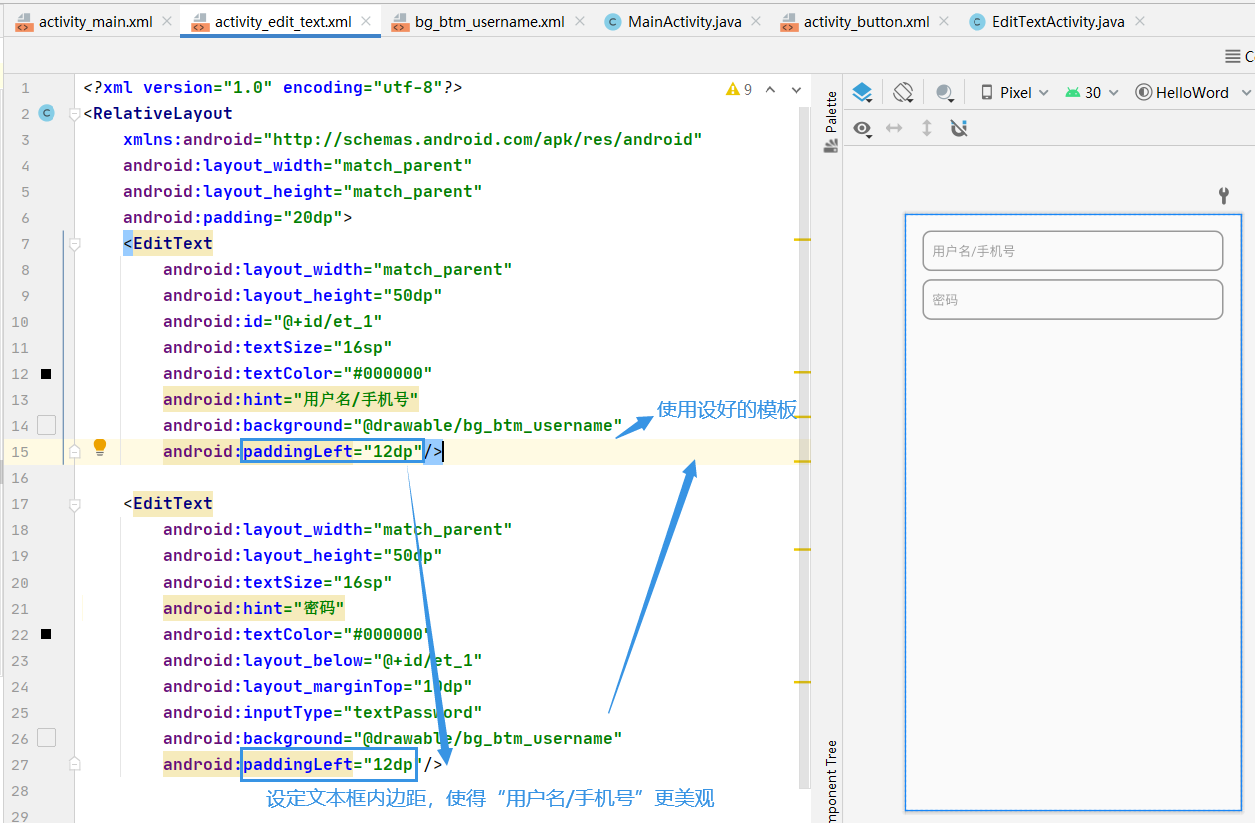The image size is (1255, 823).
Task: Open the activity_button.xml tab
Action: click(866, 21)
